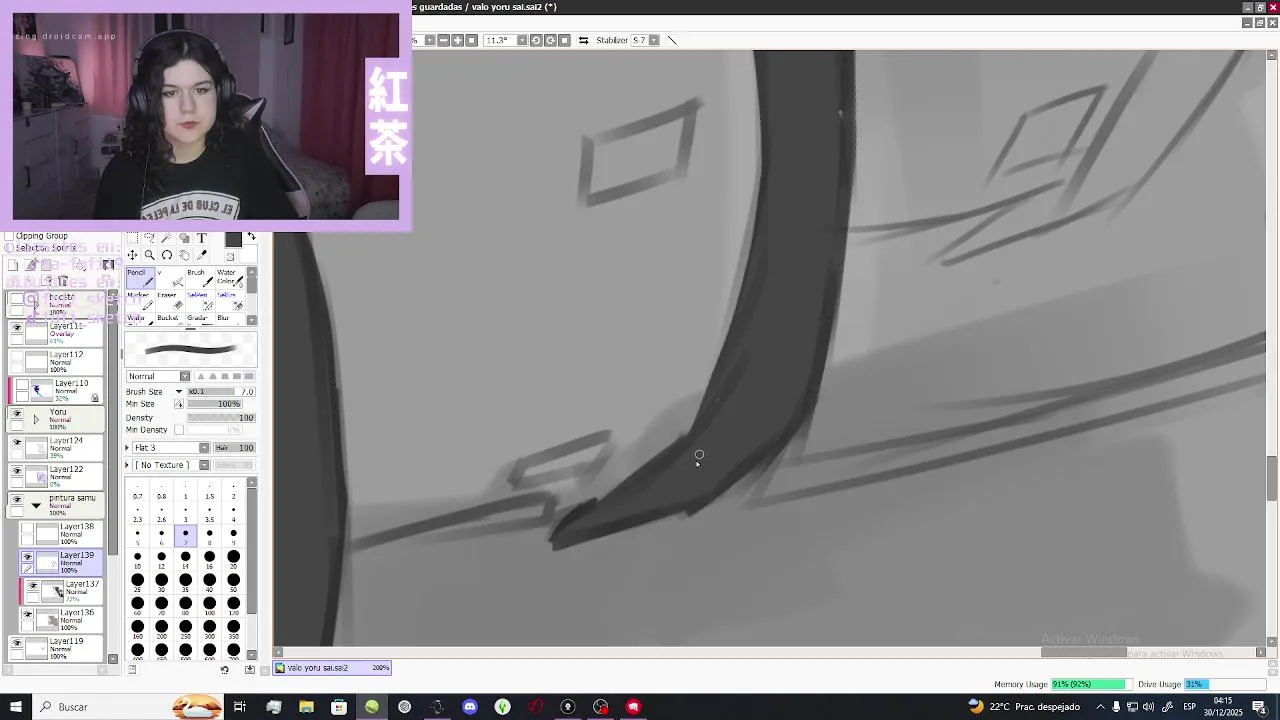Image resolution: width=1280 pixels, height=720 pixels.
Task: Collapse the pintura samu folder
Action: [36, 506]
